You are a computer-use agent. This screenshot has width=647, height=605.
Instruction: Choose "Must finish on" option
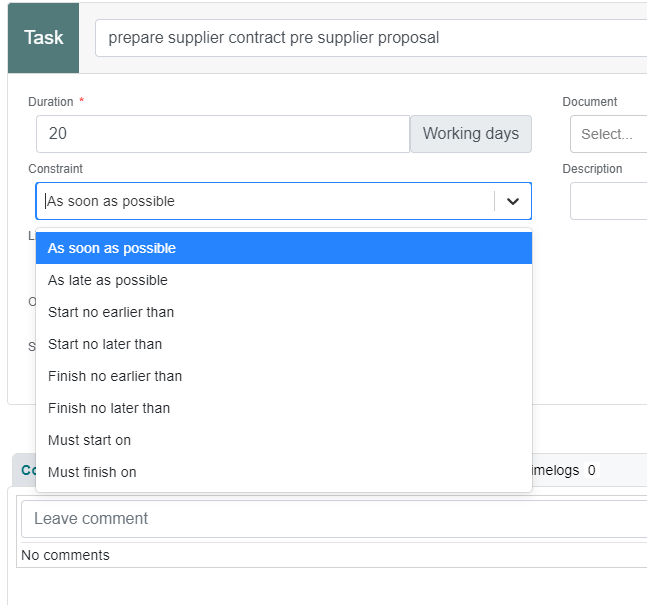point(284,472)
